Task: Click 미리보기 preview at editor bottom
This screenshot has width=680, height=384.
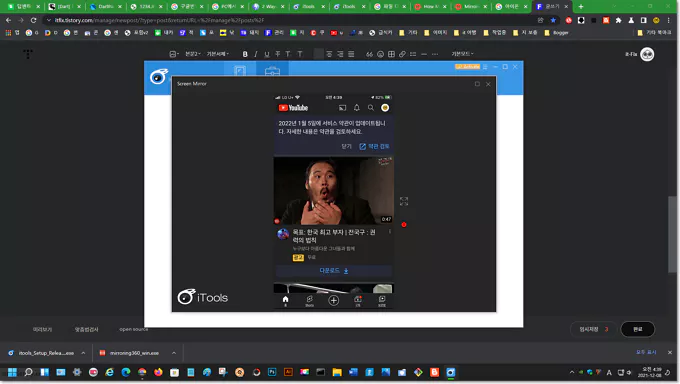Action: pyautogui.click(x=42, y=330)
